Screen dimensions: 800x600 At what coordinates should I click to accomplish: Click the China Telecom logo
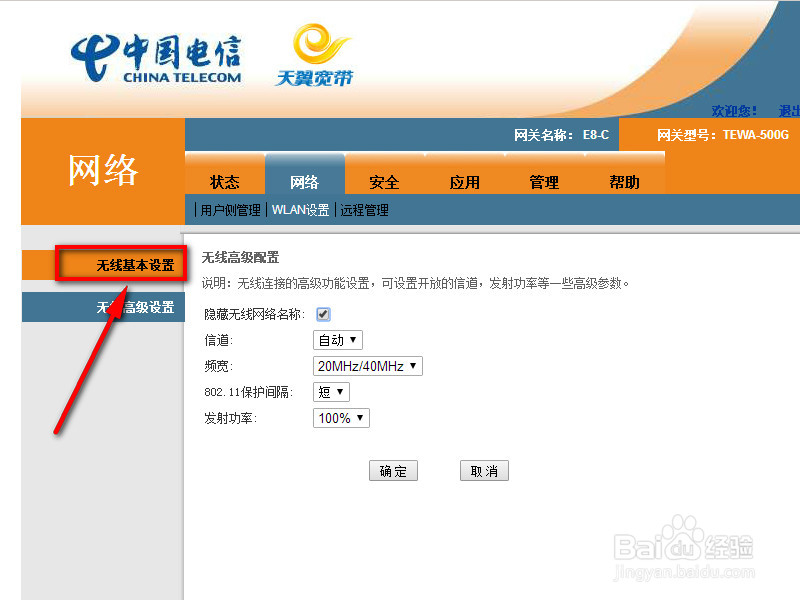click(156, 59)
